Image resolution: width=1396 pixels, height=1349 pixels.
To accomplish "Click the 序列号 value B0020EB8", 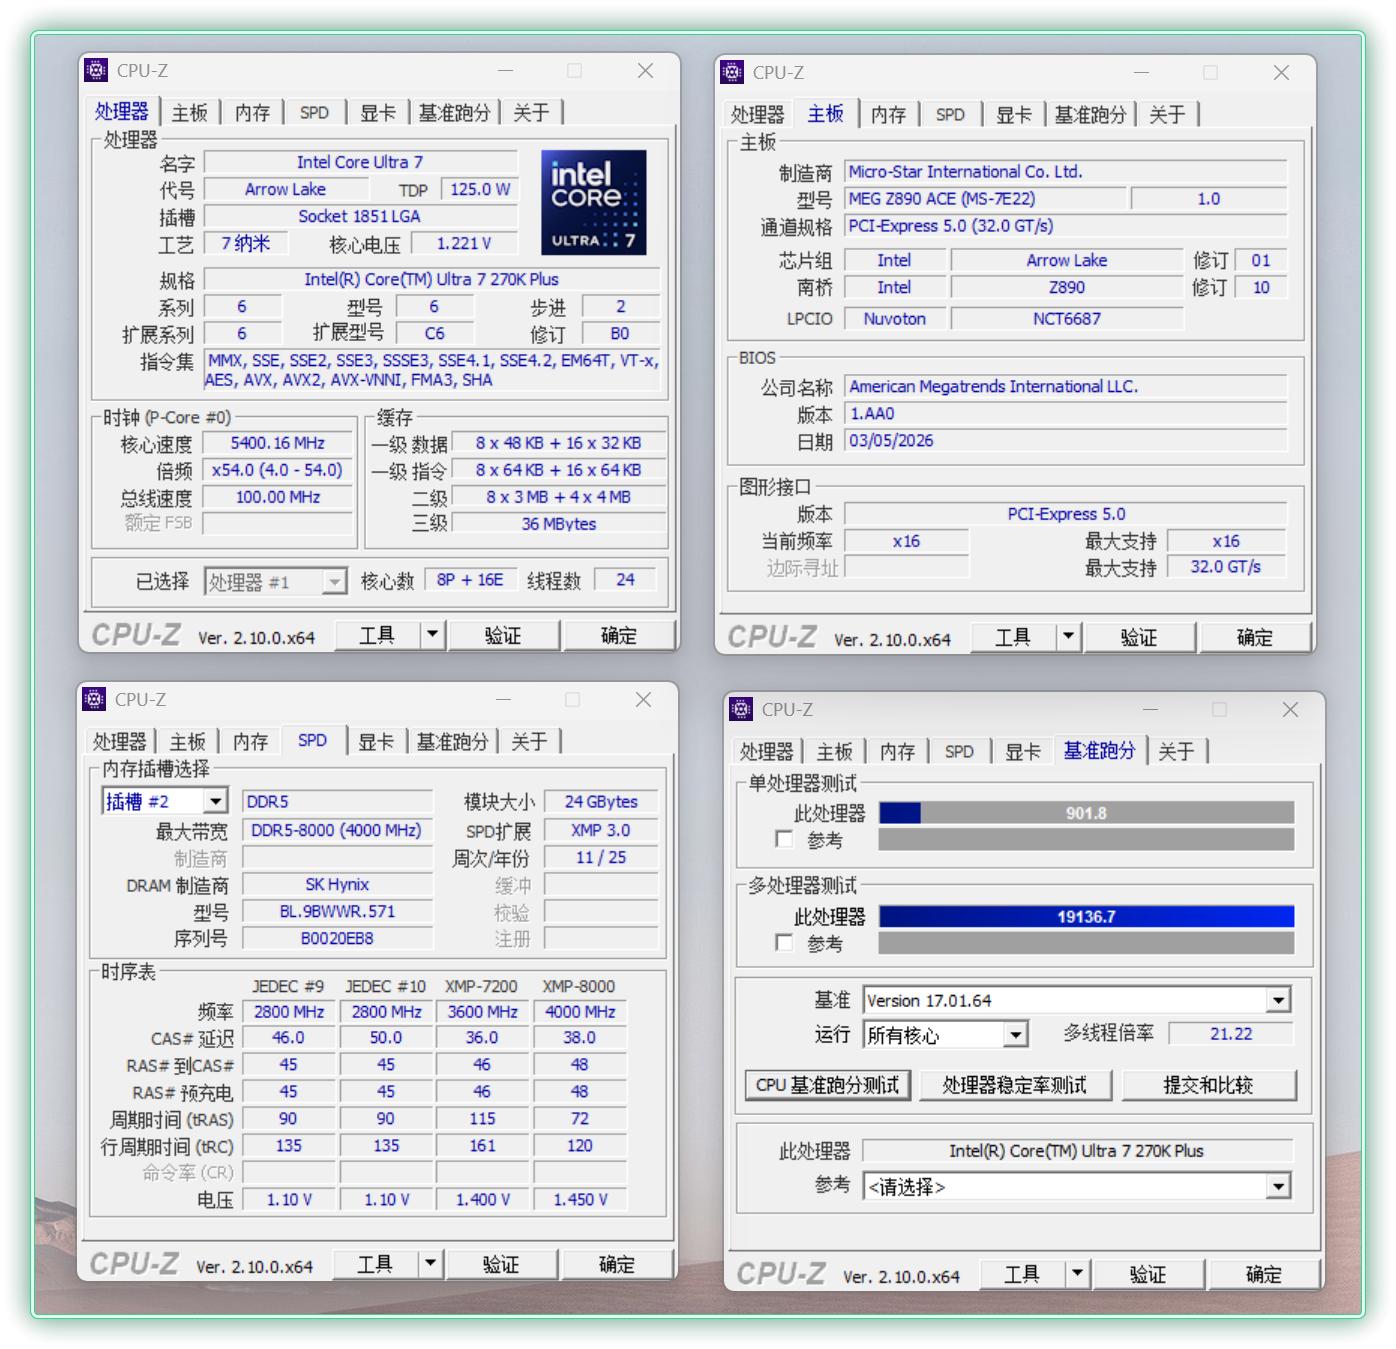I will tap(337, 938).
